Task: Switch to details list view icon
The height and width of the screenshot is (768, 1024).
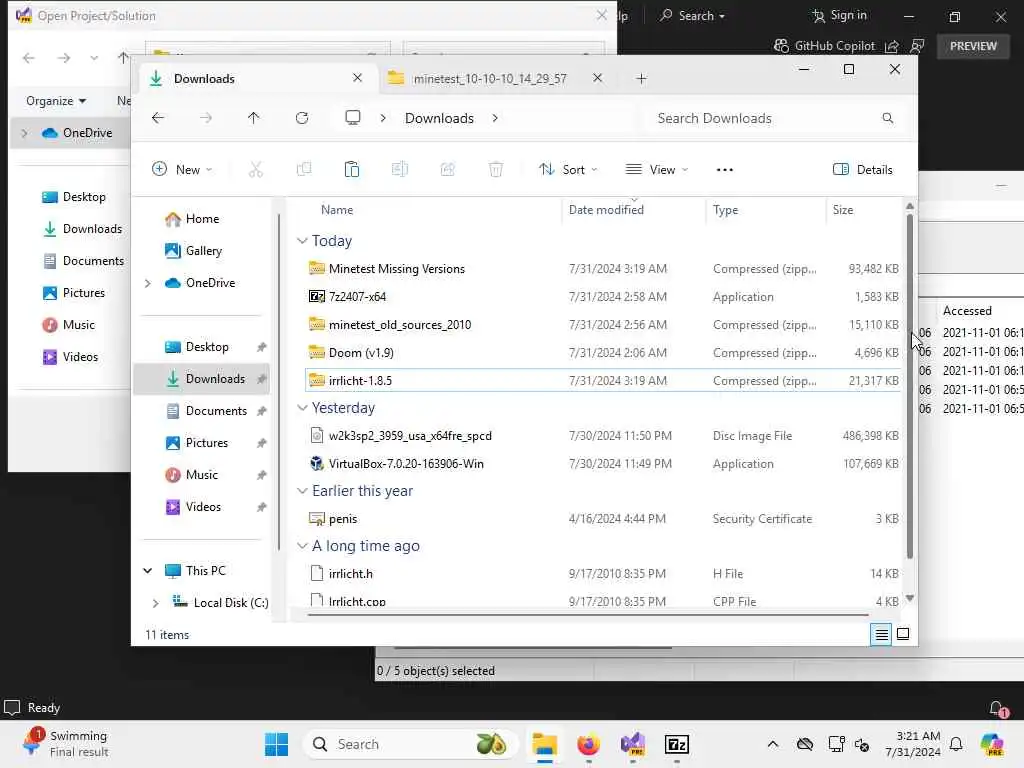Action: [x=881, y=634]
